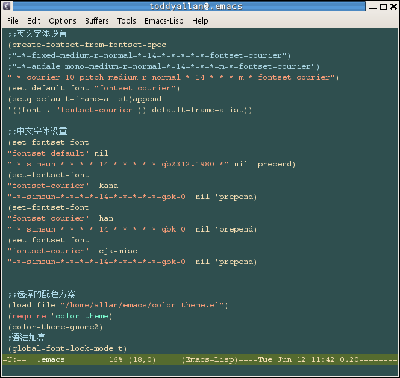Click the window menu icon in title bar

[x=7, y=6]
